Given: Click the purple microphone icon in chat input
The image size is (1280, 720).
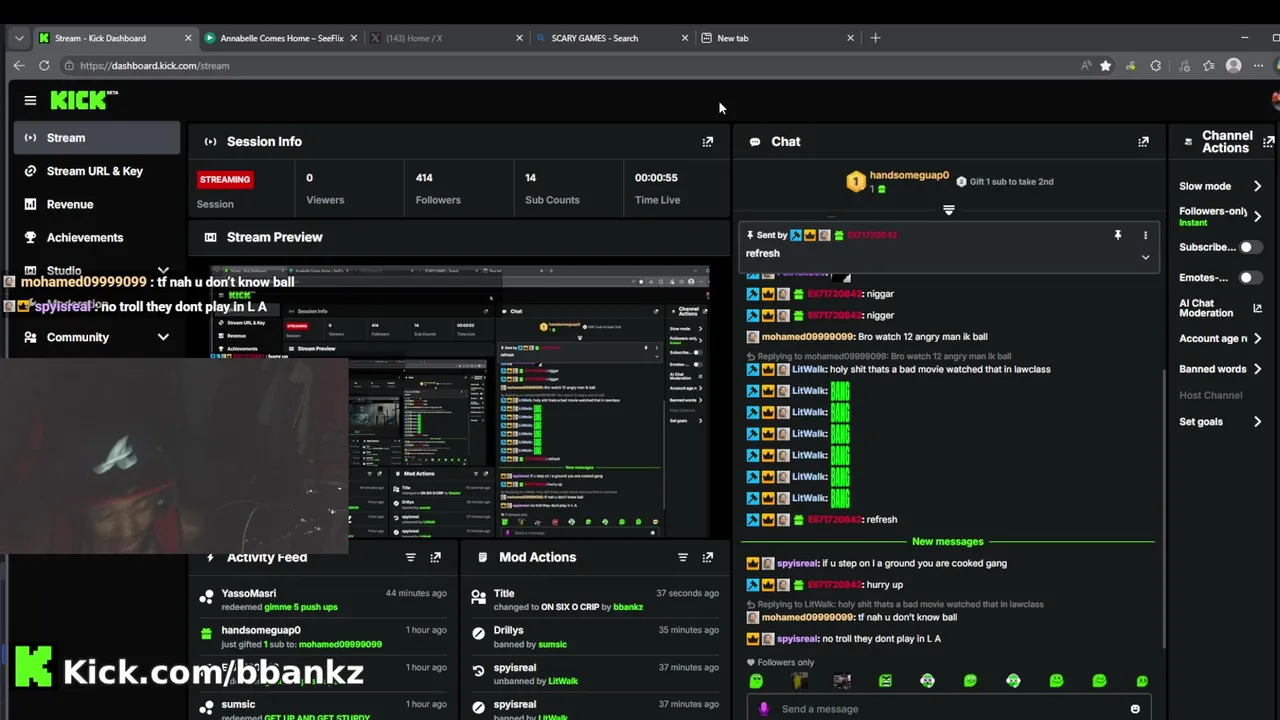Looking at the screenshot, I should point(764,709).
